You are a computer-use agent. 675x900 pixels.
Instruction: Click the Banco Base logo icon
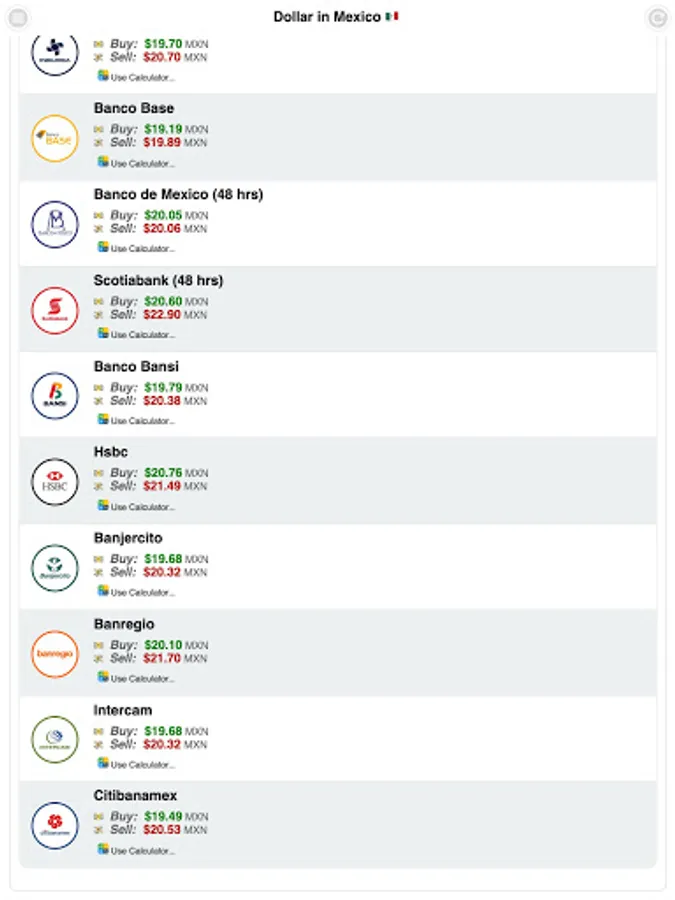tap(54, 138)
